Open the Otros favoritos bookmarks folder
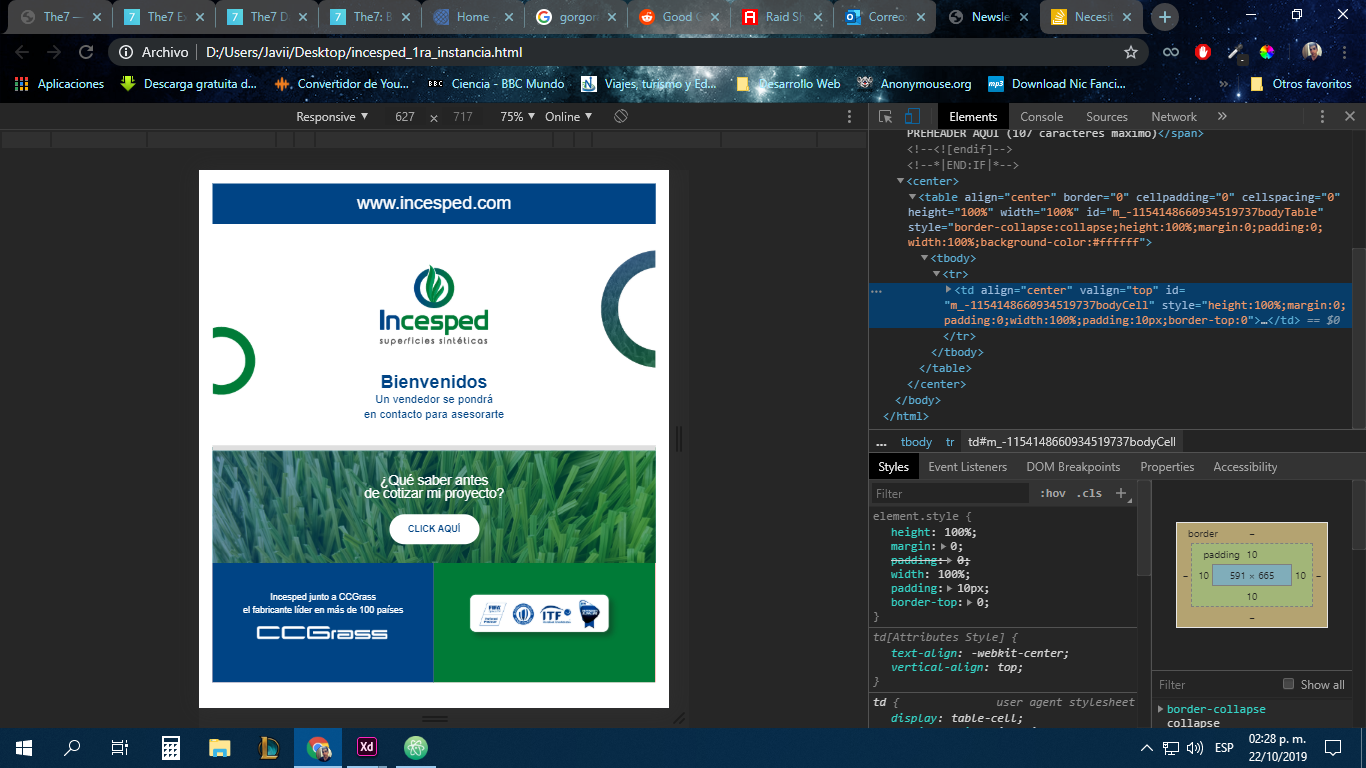This screenshot has width=1366, height=768. [1300, 84]
